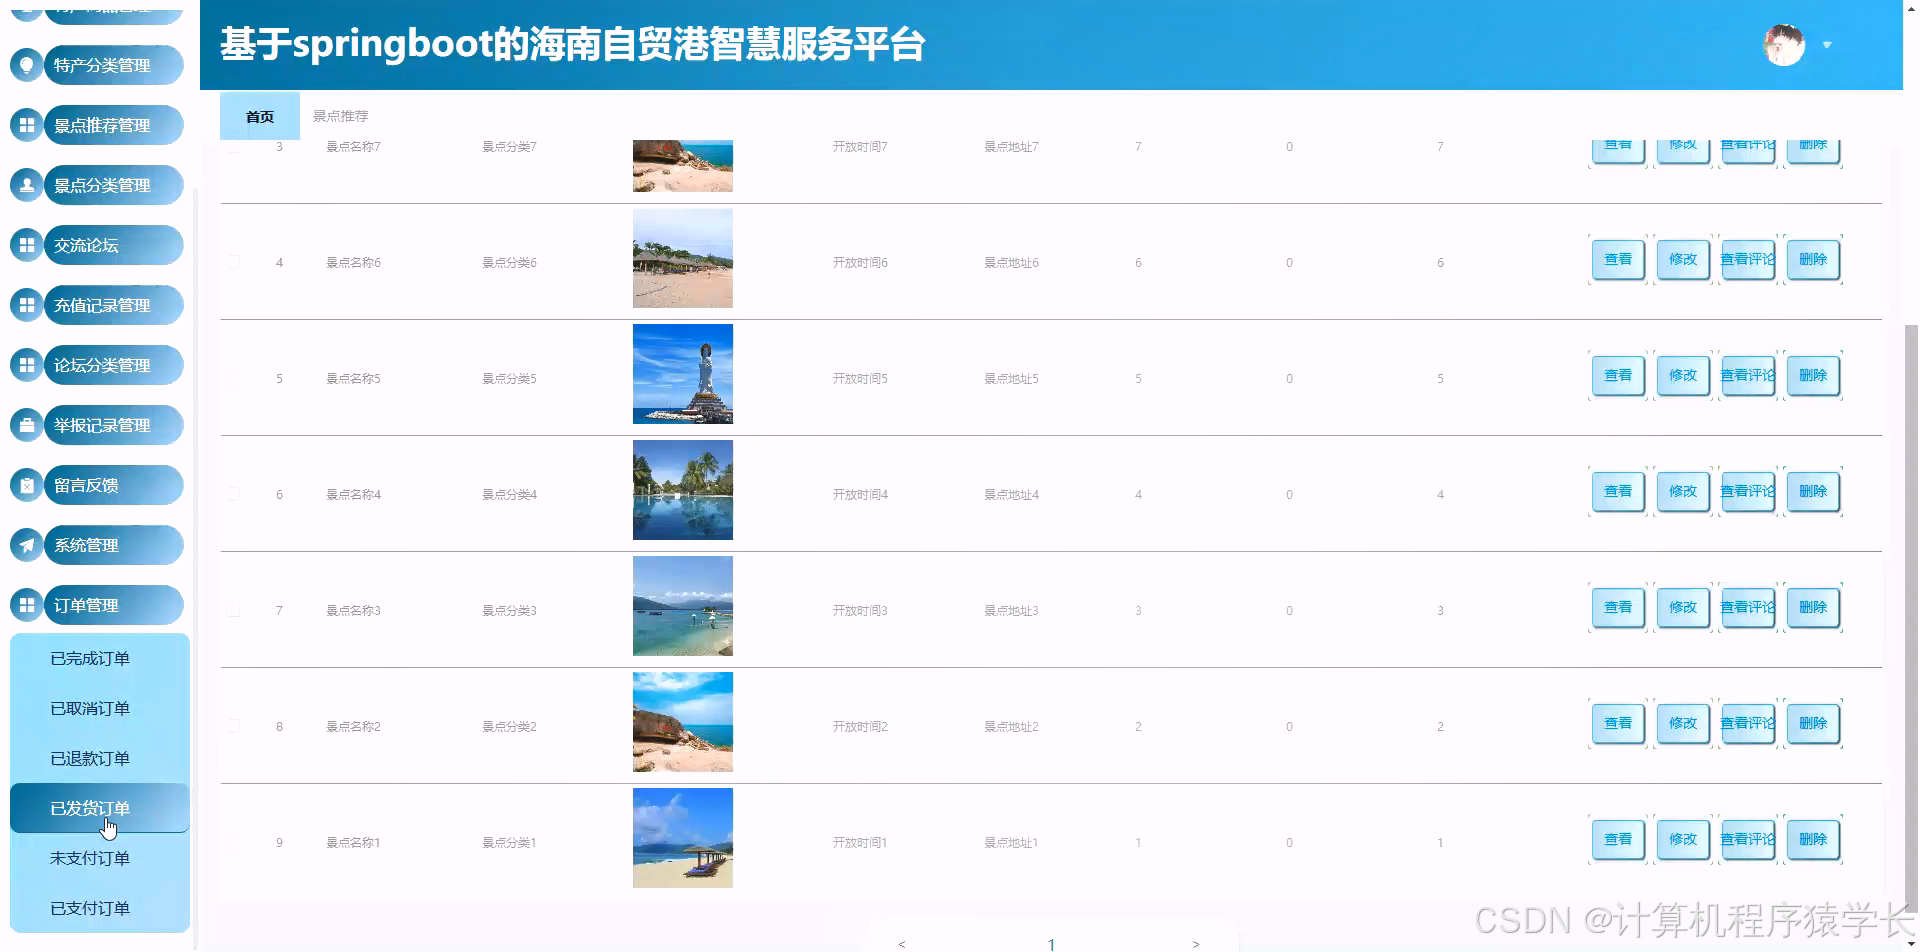Viewport: 1920px width, 952px height.
Task: Go to next page arrow
Action: pyautogui.click(x=1195, y=944)
